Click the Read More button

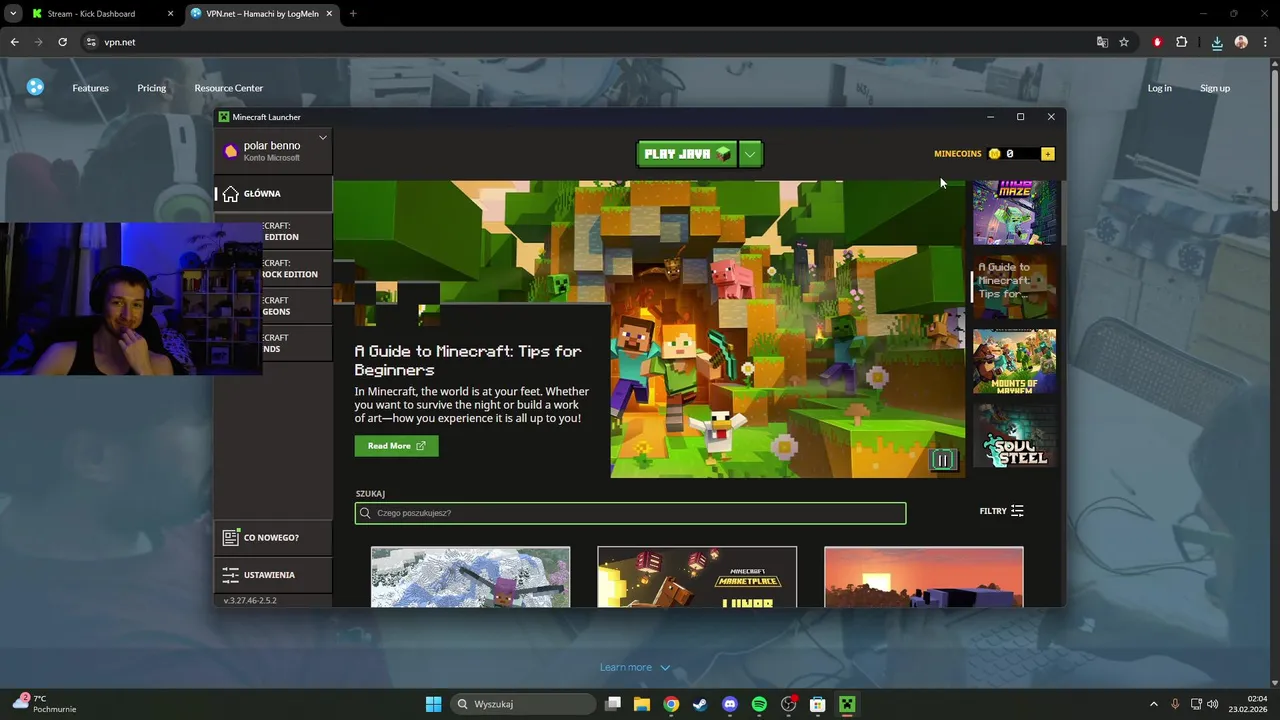[x=396, y=446]
